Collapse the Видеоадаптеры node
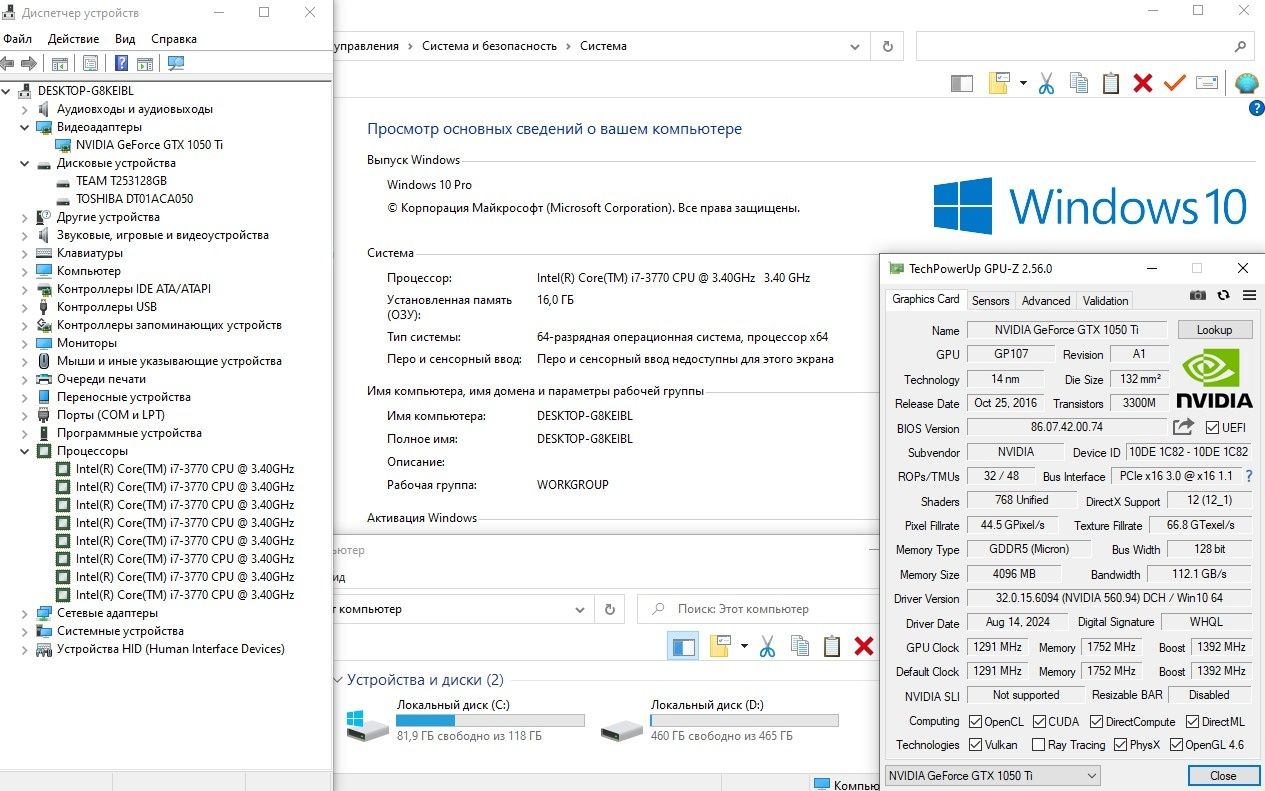This screenshot has width=1265, height=791. click(x=25, y=127)
